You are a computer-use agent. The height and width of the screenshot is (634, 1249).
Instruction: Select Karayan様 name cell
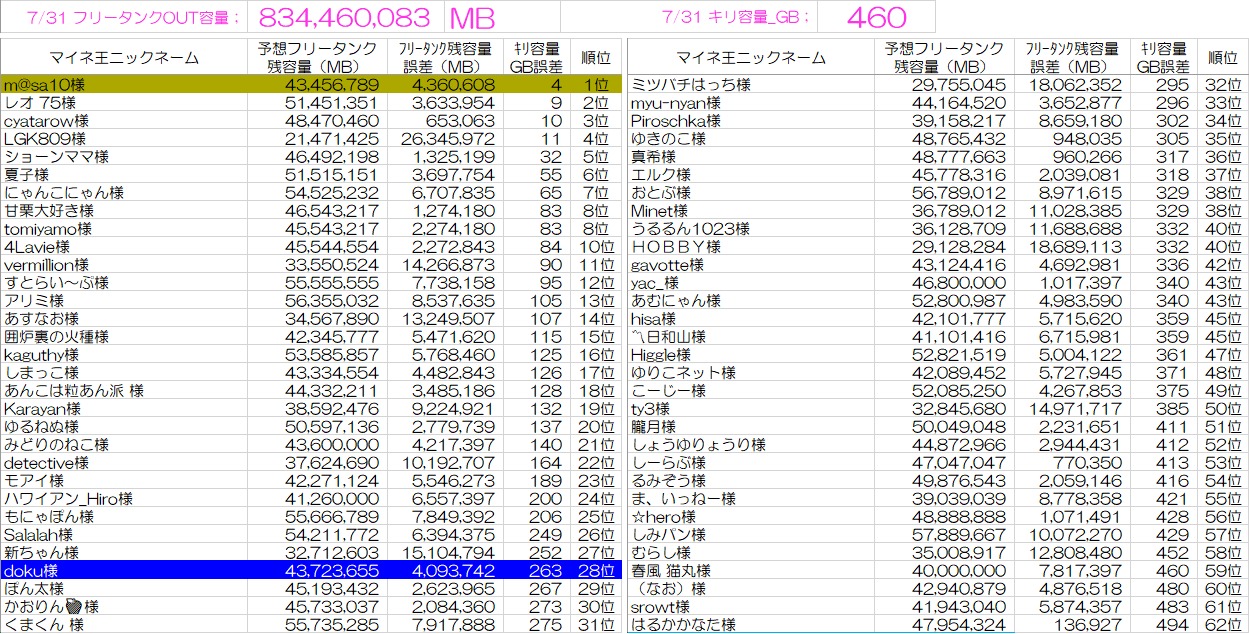[x=124, y=409]
